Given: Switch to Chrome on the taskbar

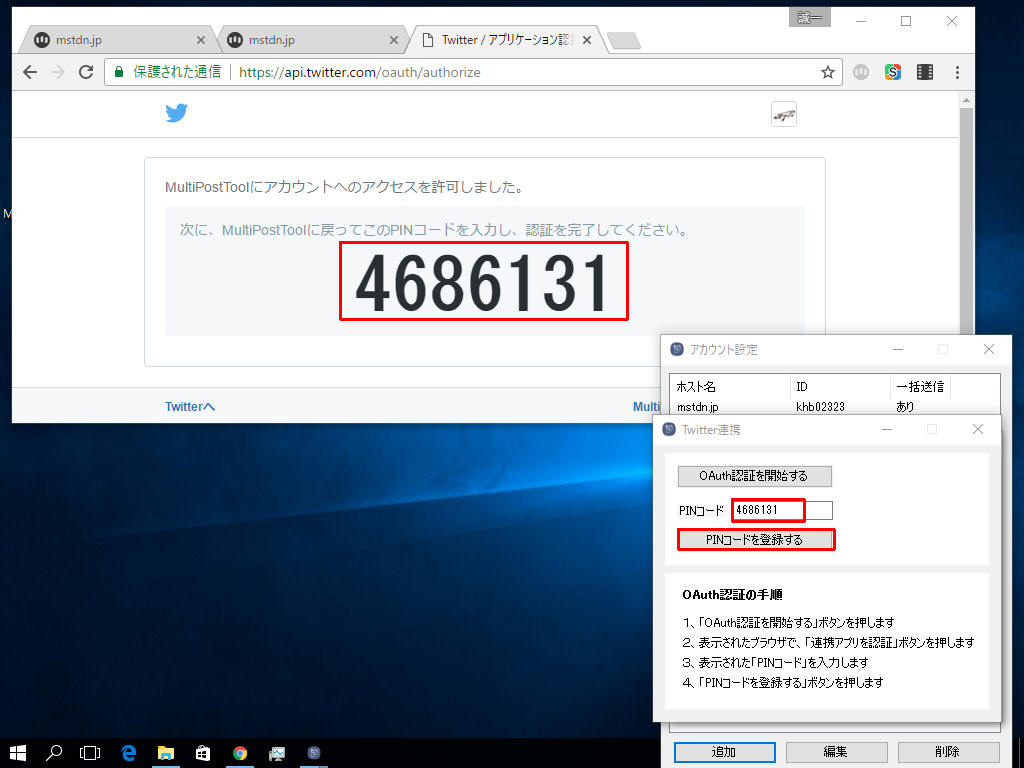Looking at the screenshot, I should (x=240, y=753).
